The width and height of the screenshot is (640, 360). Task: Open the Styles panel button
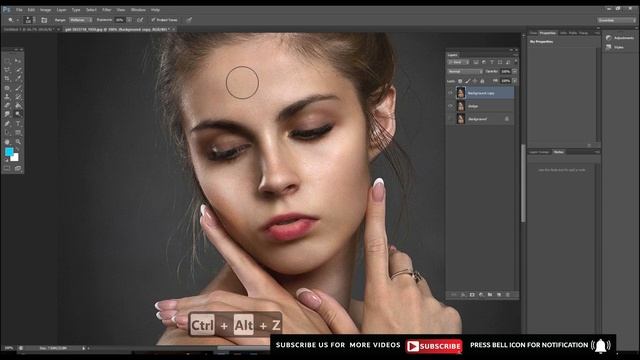coord(615,47)
